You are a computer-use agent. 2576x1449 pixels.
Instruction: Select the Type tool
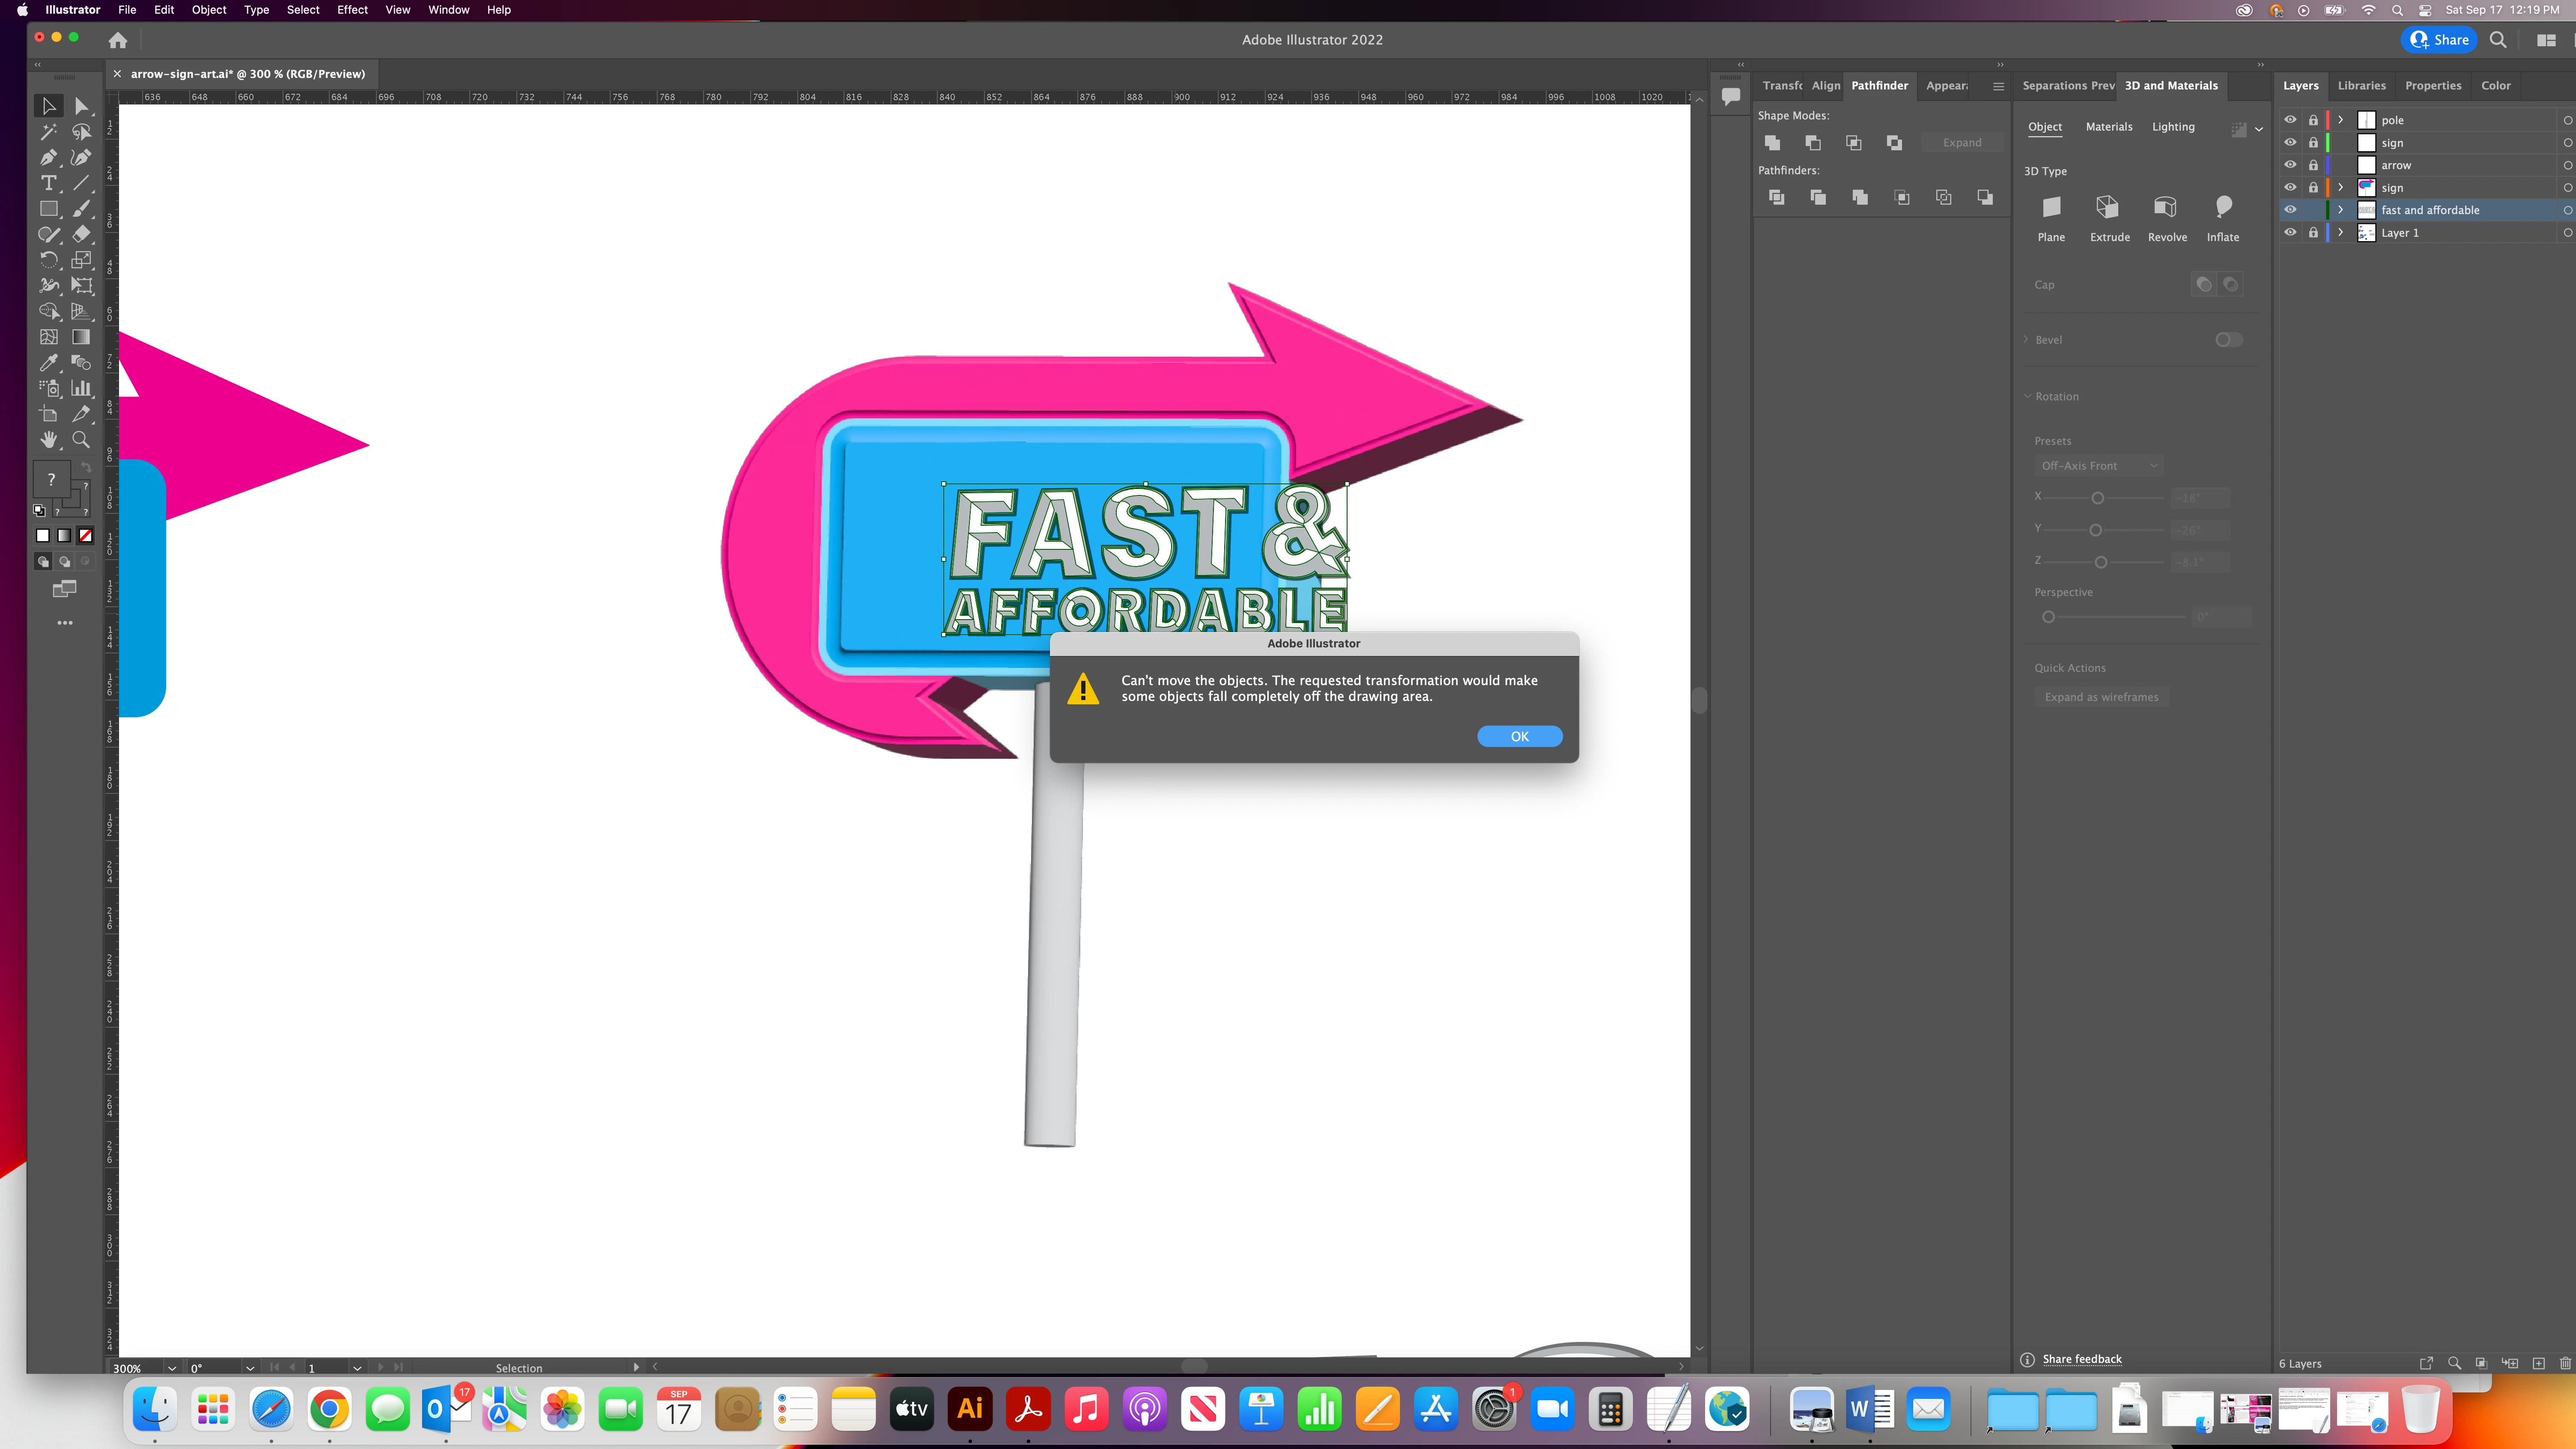(48, 183)
